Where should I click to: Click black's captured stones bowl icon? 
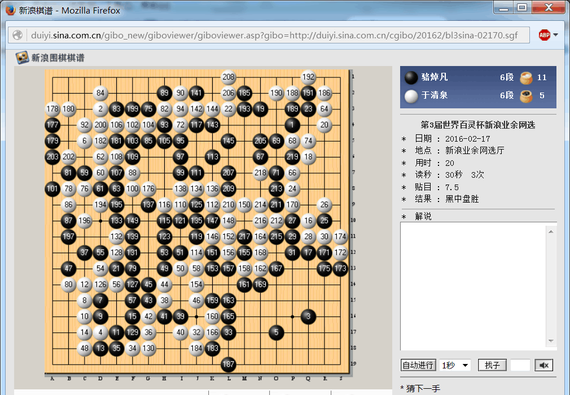[x=526, y=78]
